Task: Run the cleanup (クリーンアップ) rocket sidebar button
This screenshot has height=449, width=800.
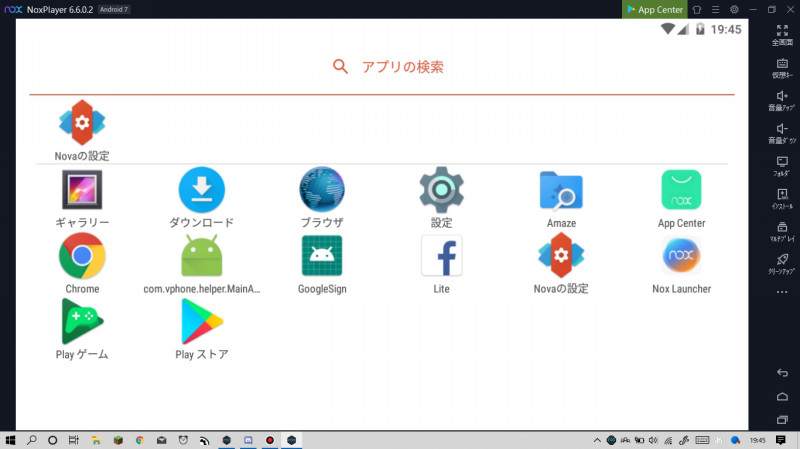Action: pos(782,264)
